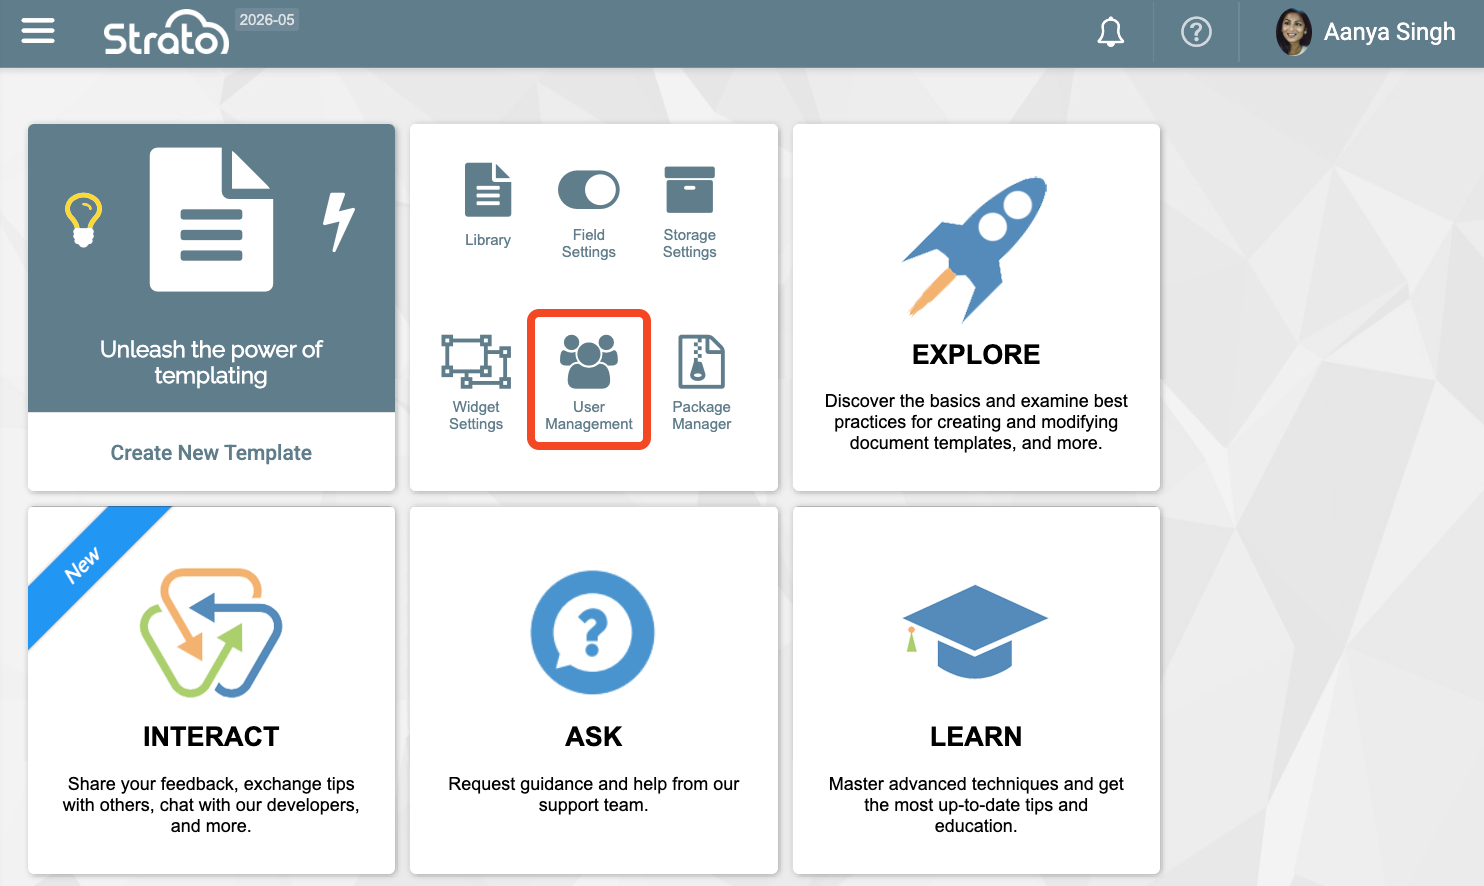Click the Strato logo

[x=166, y=33]
